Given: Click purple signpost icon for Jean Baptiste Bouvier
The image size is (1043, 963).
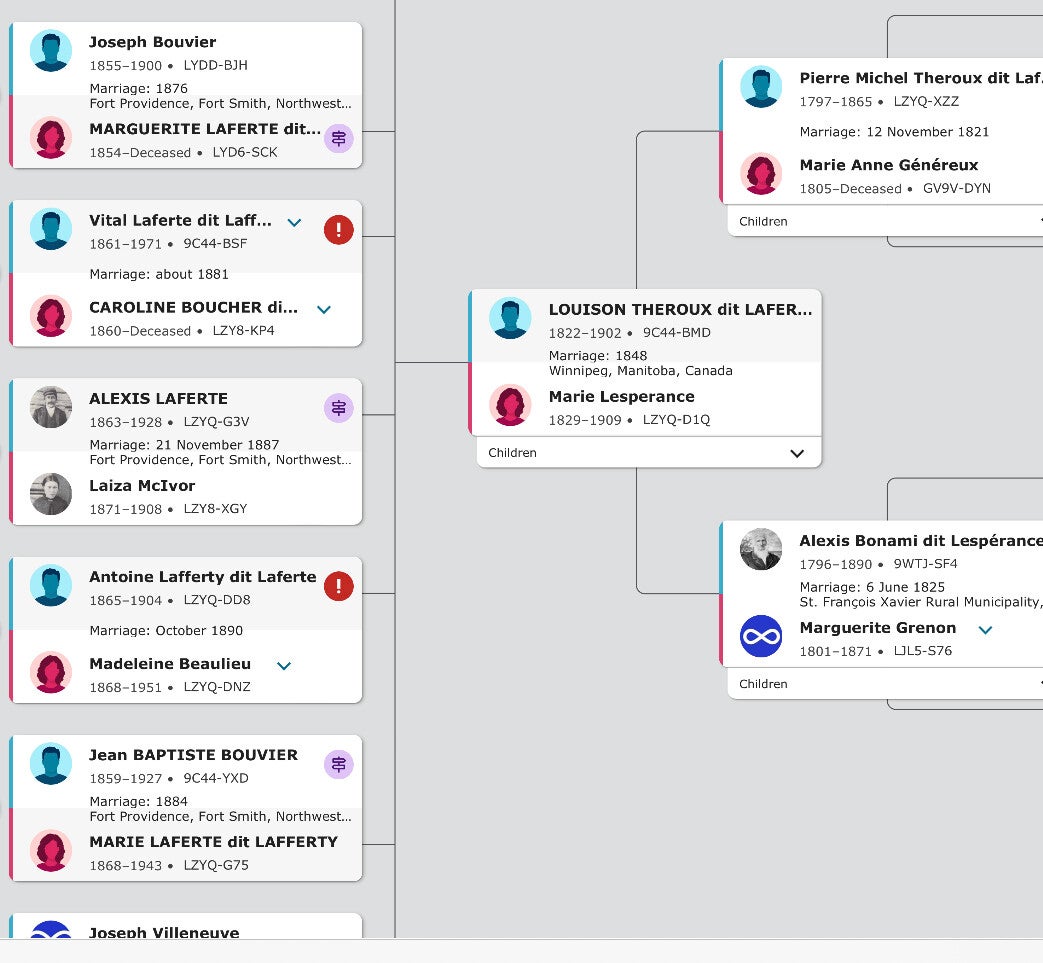Looking at the screenshot, I should (x=339, y=765).
